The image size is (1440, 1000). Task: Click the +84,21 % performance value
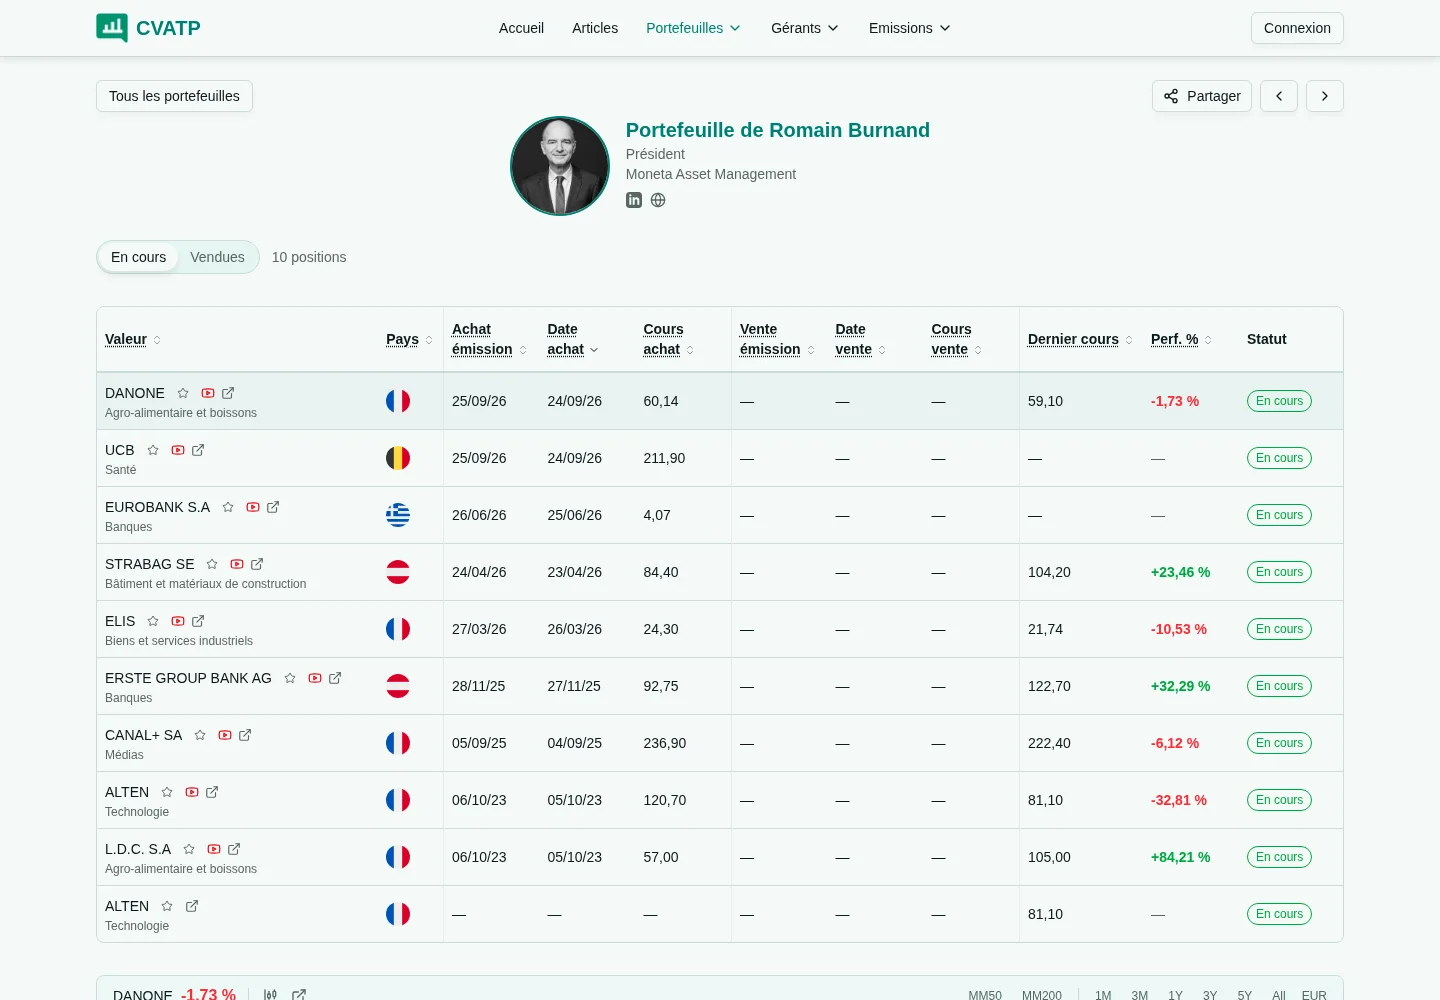coord(1181,857)
